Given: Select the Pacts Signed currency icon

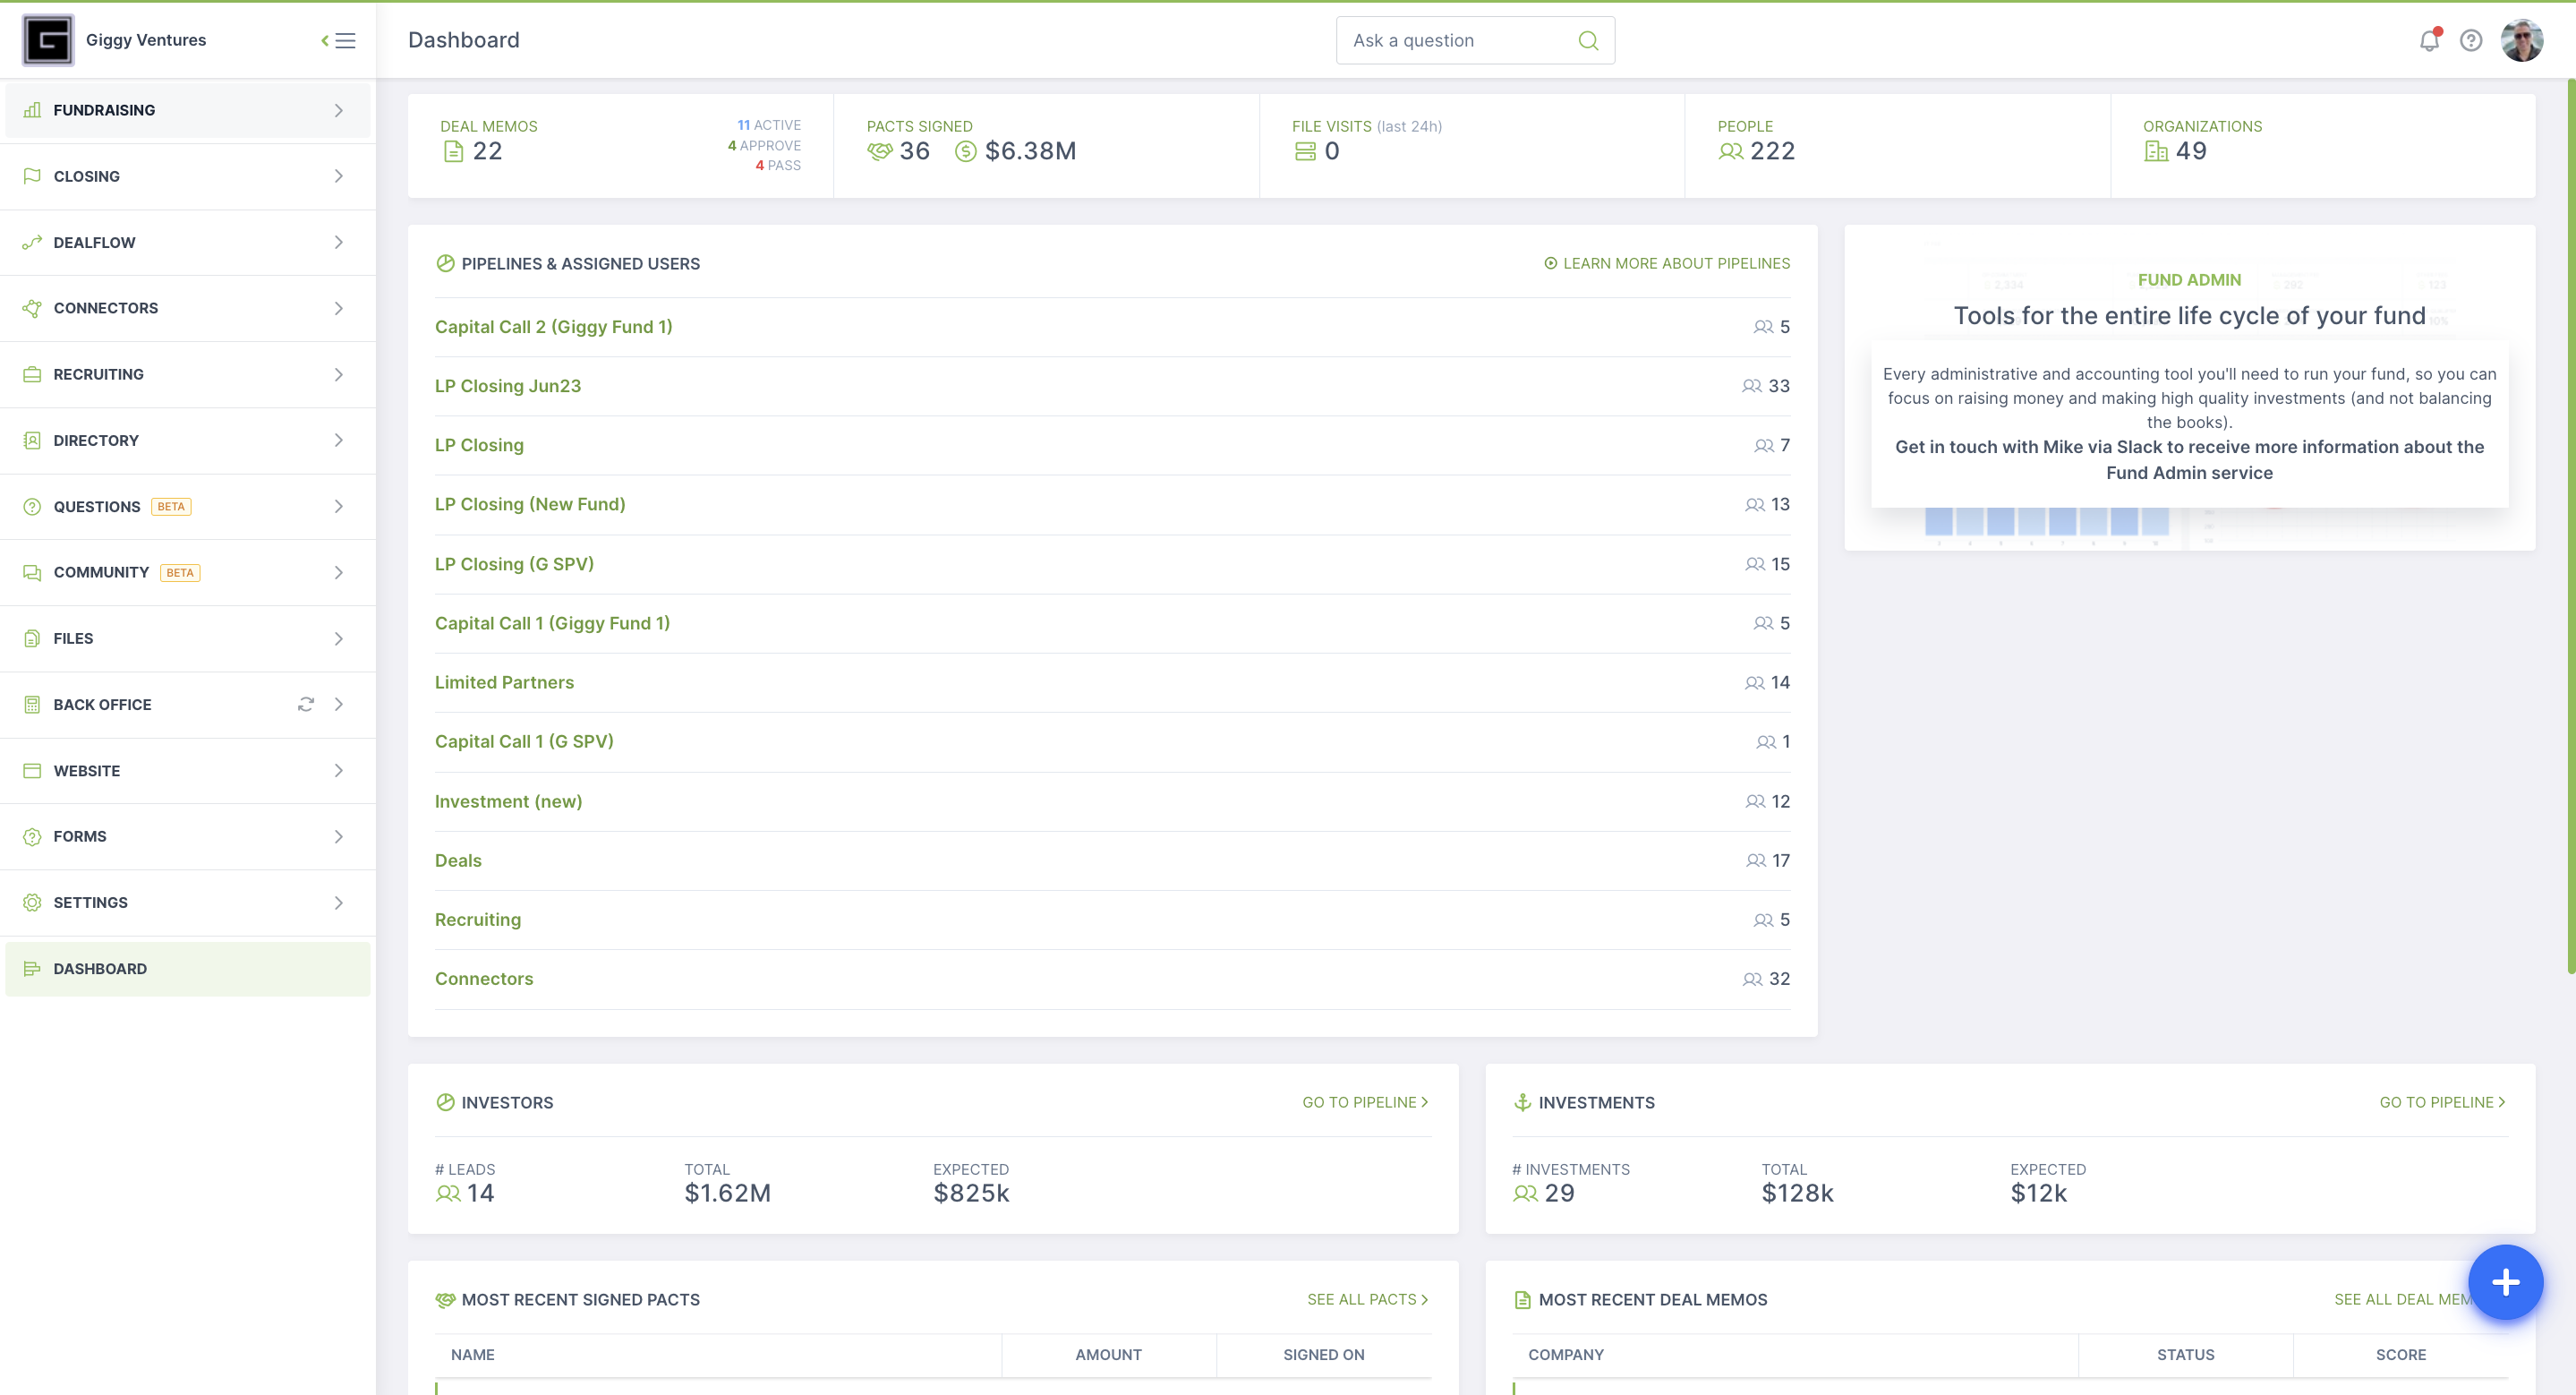Looking at the screenshot, I should [965, 151].
